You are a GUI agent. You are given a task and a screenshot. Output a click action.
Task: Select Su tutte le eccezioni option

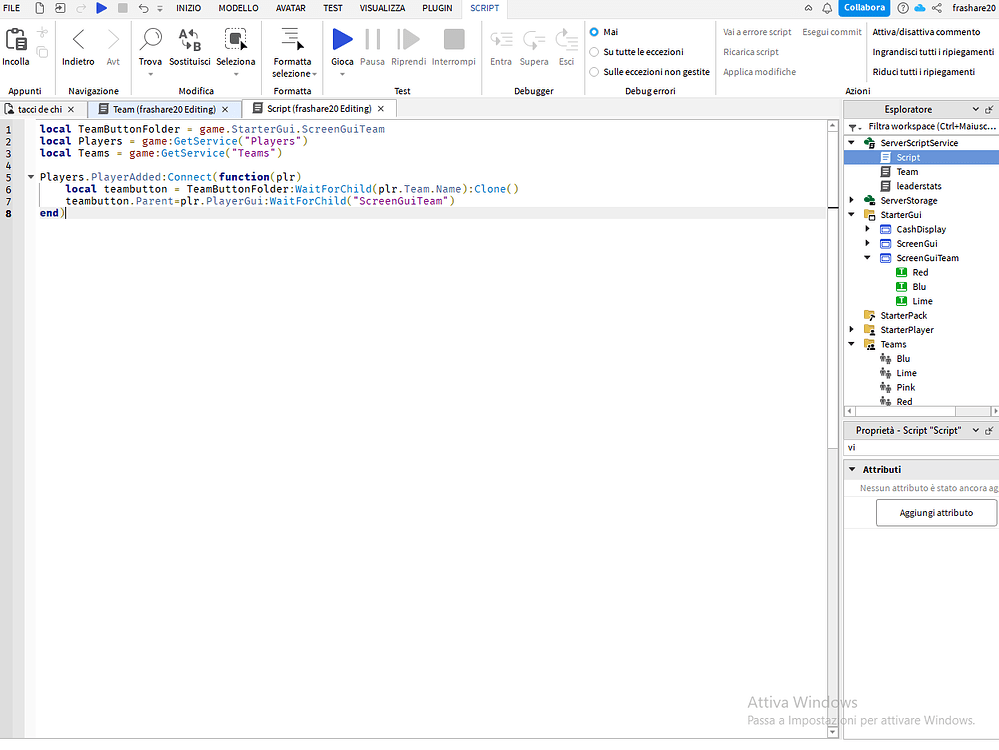coord(594,52)
